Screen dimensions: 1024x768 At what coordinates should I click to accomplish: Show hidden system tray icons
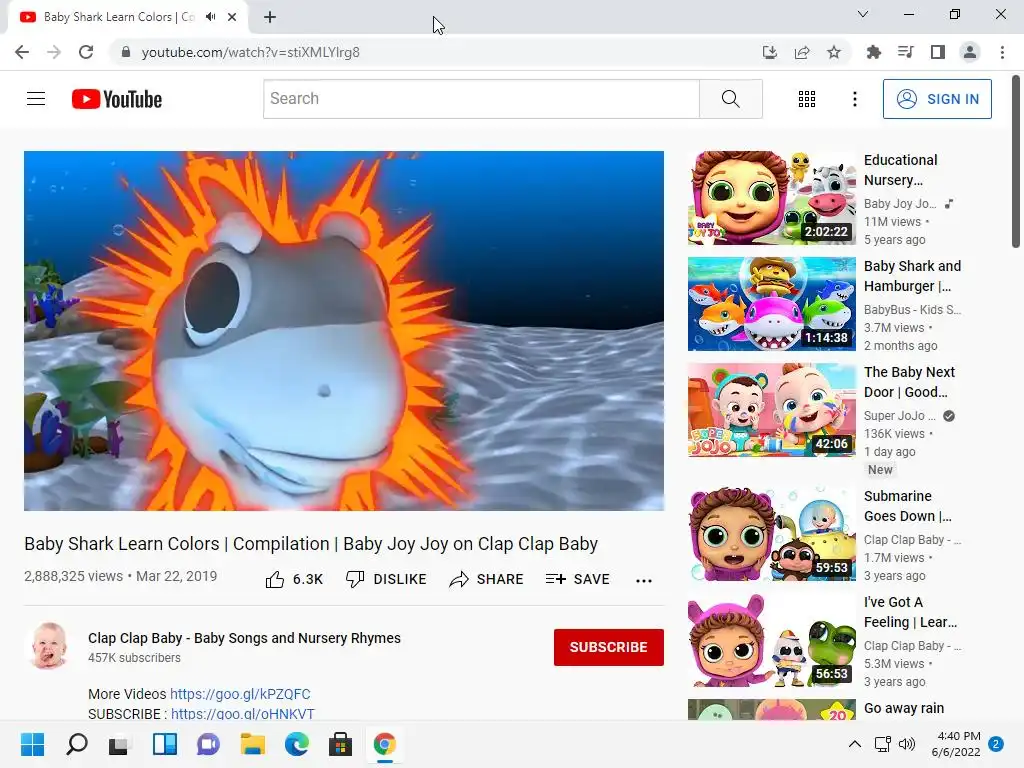[854, 744]
